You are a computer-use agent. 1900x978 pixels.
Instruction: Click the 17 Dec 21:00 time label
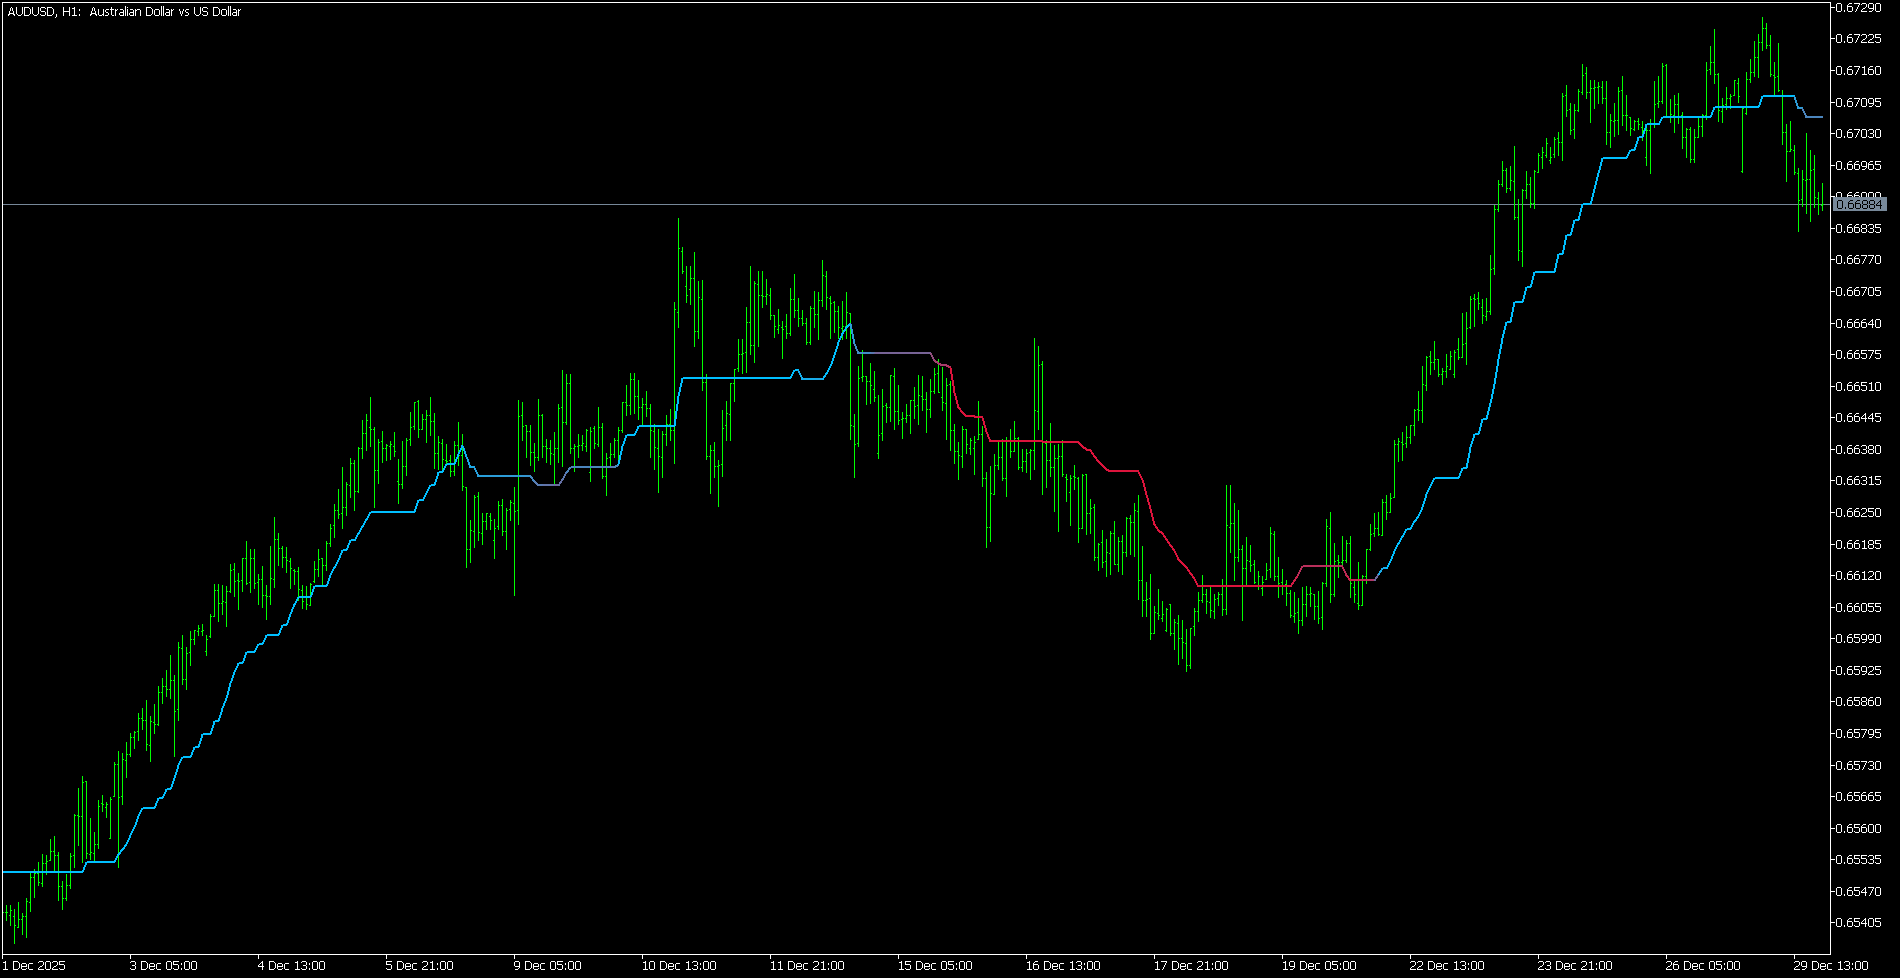coord(1191,966)
